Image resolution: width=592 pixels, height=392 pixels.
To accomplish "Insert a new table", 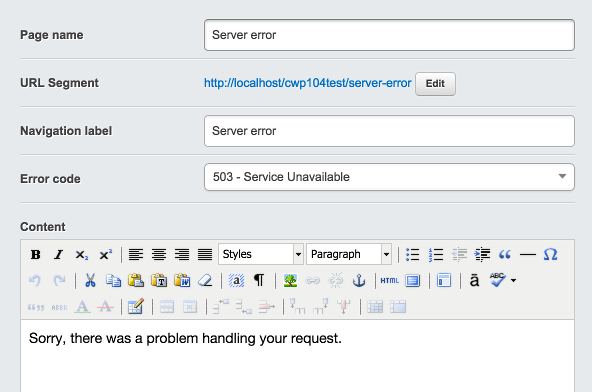I will click(x=136, y=306).
